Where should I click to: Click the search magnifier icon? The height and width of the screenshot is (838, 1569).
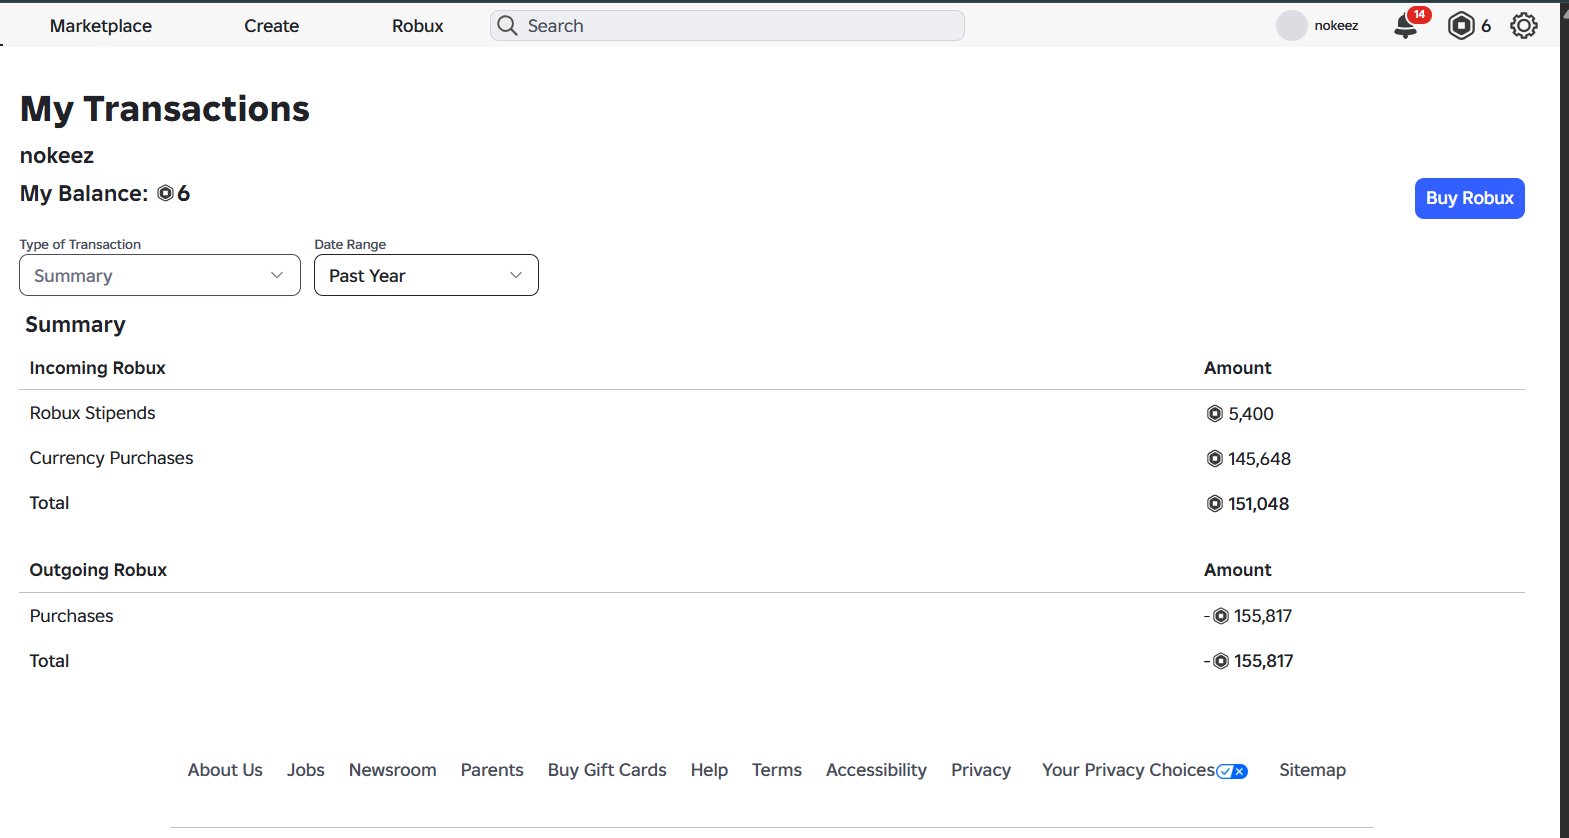coord(508,26)
